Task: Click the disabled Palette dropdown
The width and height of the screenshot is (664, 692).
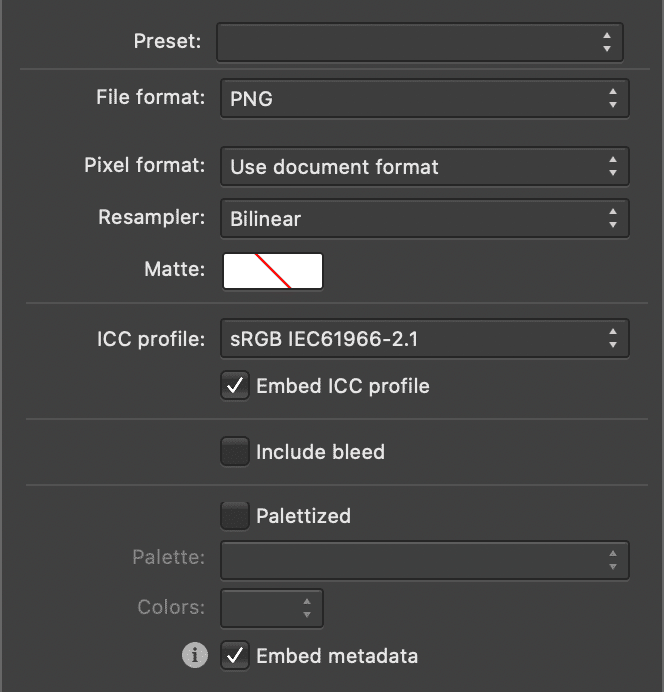Action: 424,560
